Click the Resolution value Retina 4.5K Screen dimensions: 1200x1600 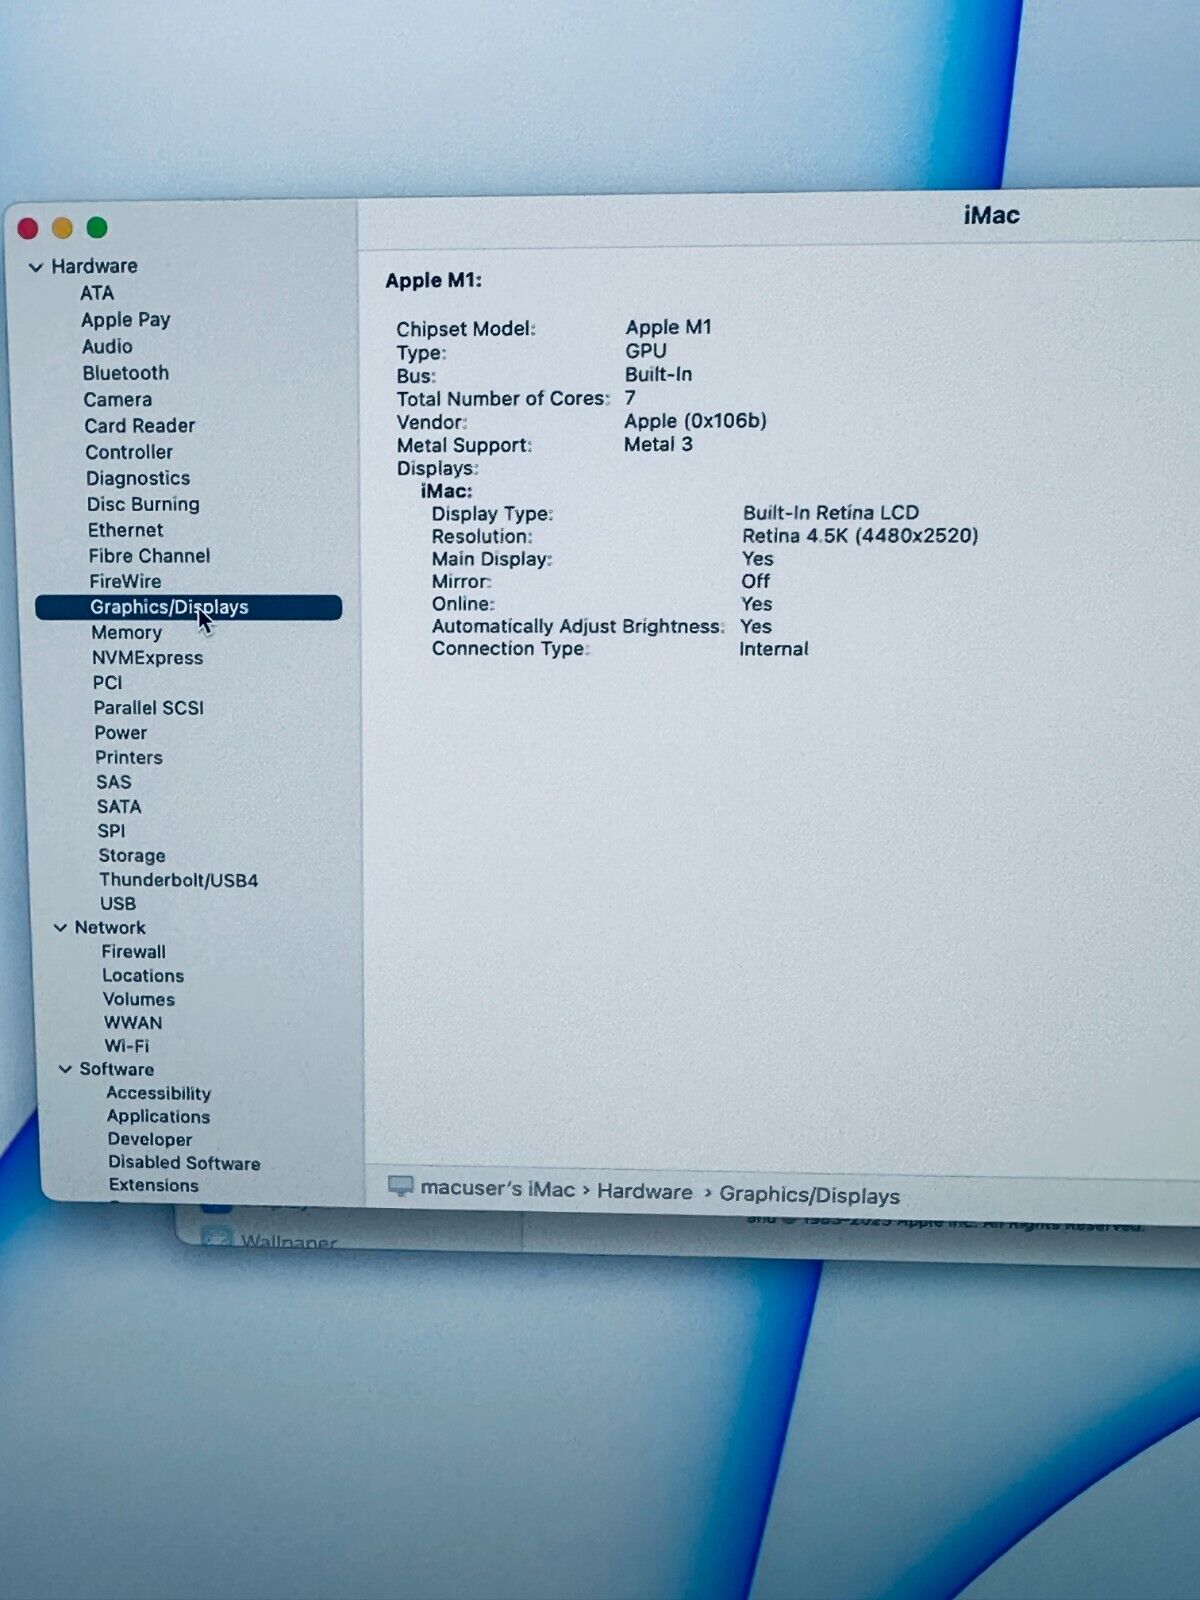coord(860,536)
